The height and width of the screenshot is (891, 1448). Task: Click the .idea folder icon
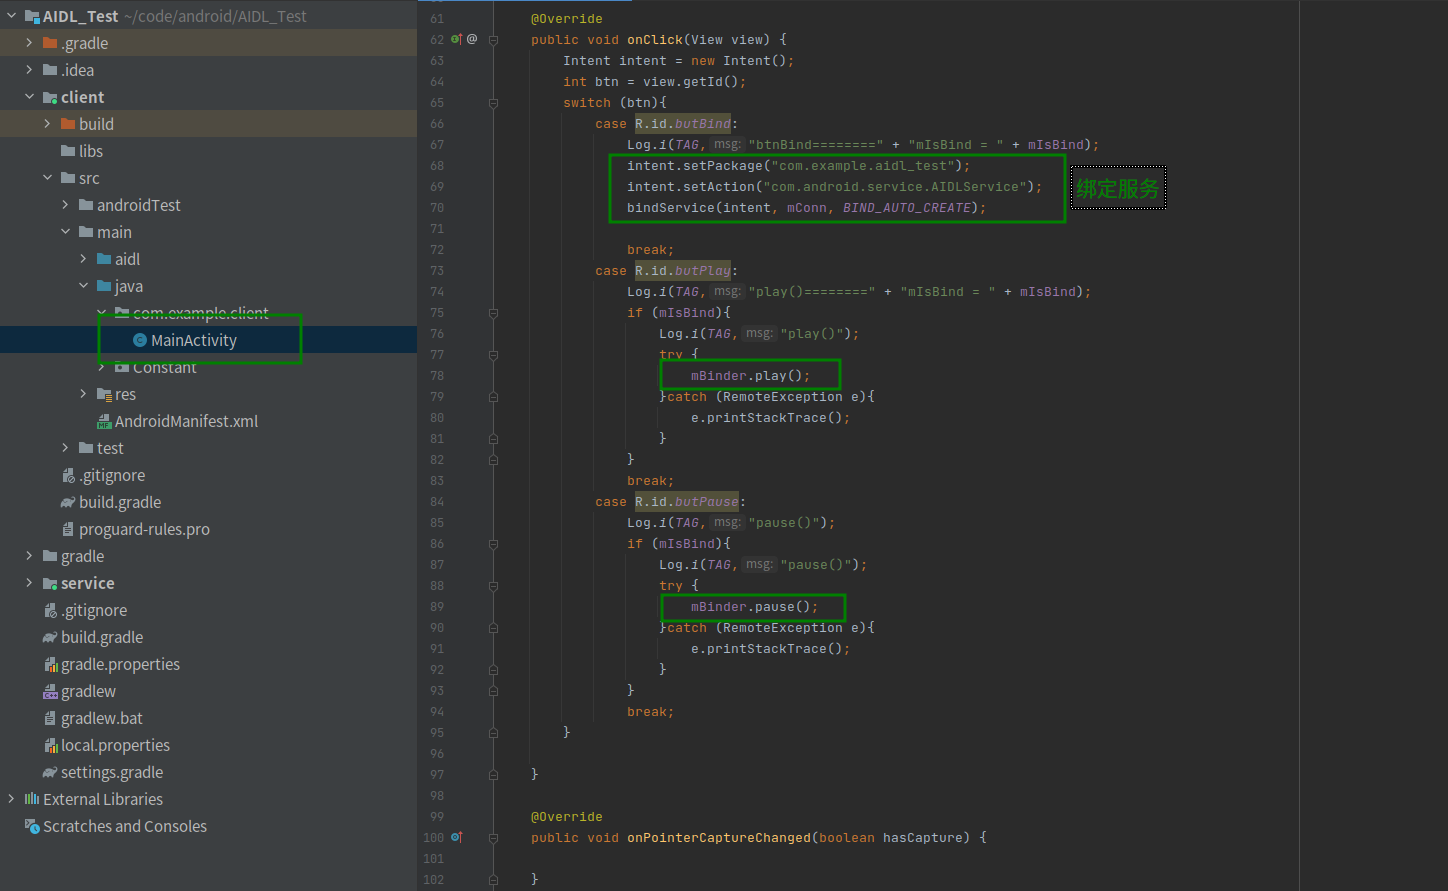point(50,70)
